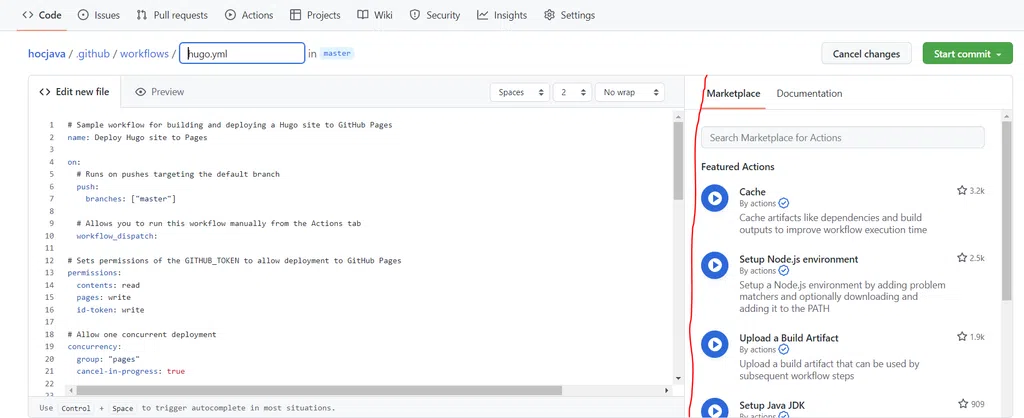Open the repository Settings tab
The width and height of the screenshot is (1024, 418).
coord(569,15)
